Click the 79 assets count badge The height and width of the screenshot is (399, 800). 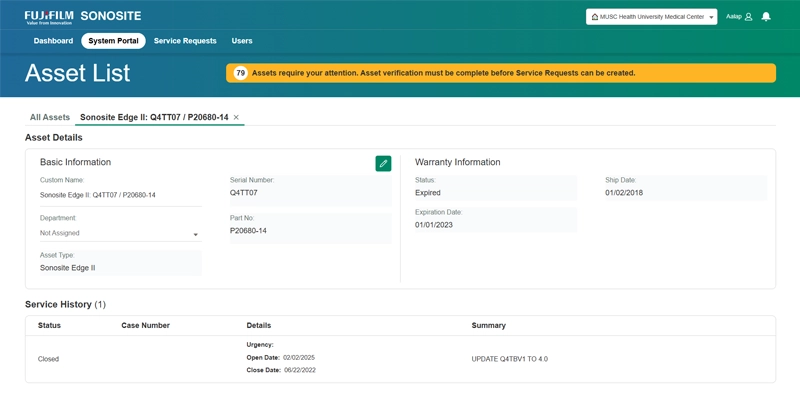241,73
